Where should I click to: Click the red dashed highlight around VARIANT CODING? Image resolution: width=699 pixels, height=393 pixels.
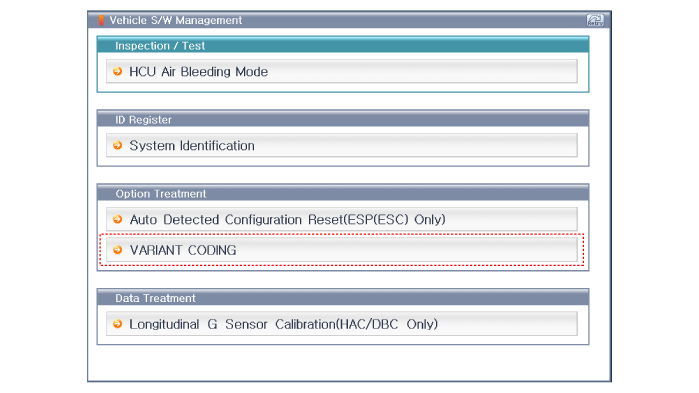(x=341, y=234)
